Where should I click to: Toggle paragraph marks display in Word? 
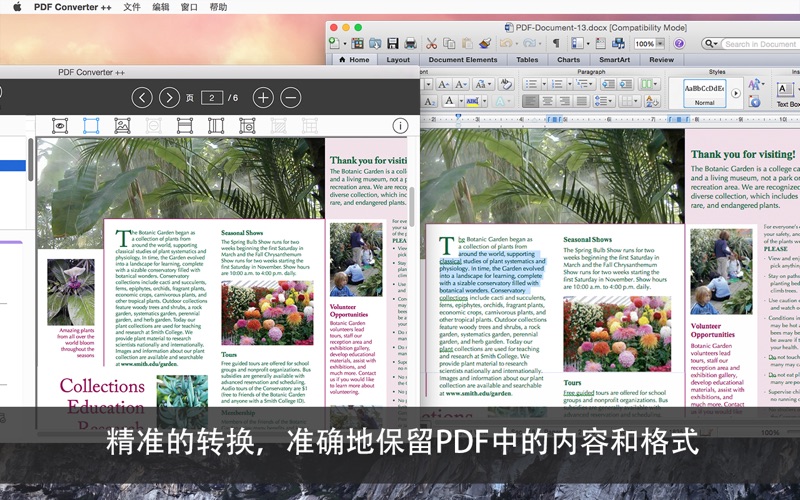pos(556,43)
